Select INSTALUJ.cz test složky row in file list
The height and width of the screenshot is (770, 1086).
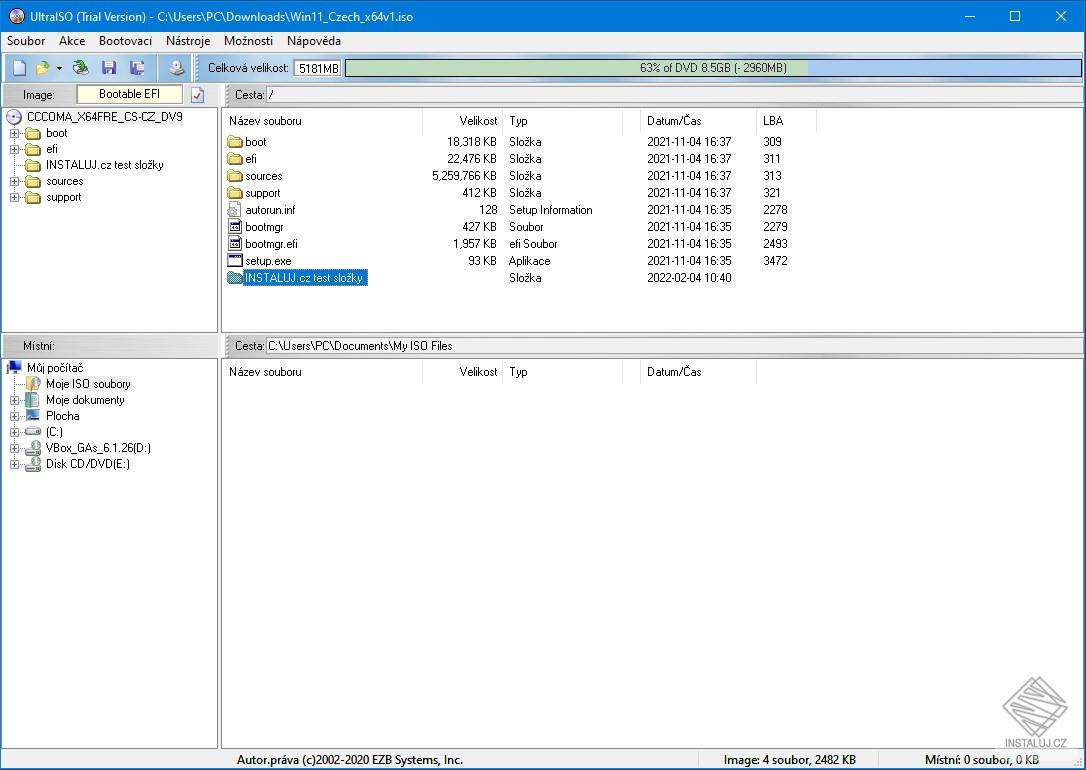coord(305,278)
